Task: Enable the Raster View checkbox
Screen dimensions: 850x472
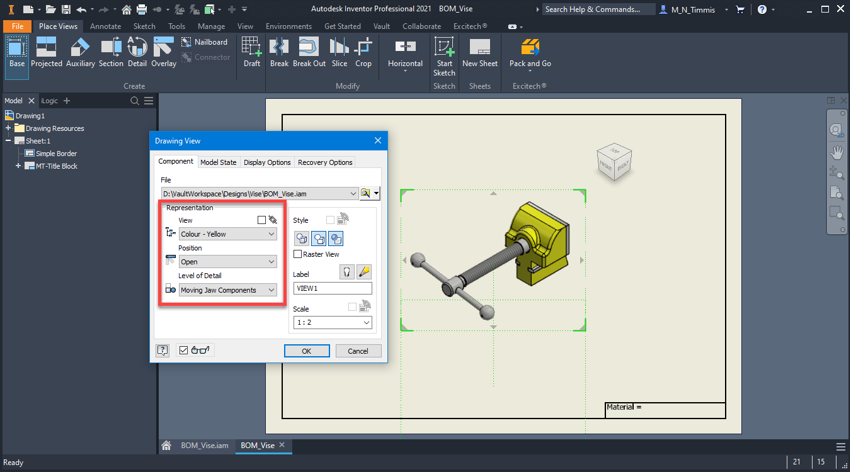Action: [x=298, y=254]
